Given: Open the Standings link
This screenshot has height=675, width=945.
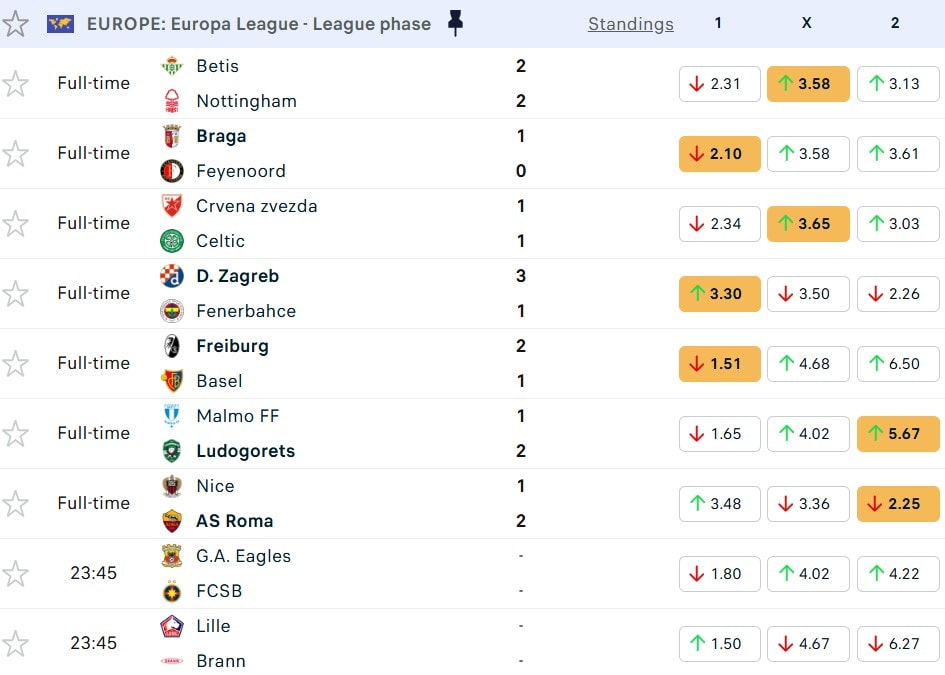Looking at the screenshot, I should pos(630,24).
